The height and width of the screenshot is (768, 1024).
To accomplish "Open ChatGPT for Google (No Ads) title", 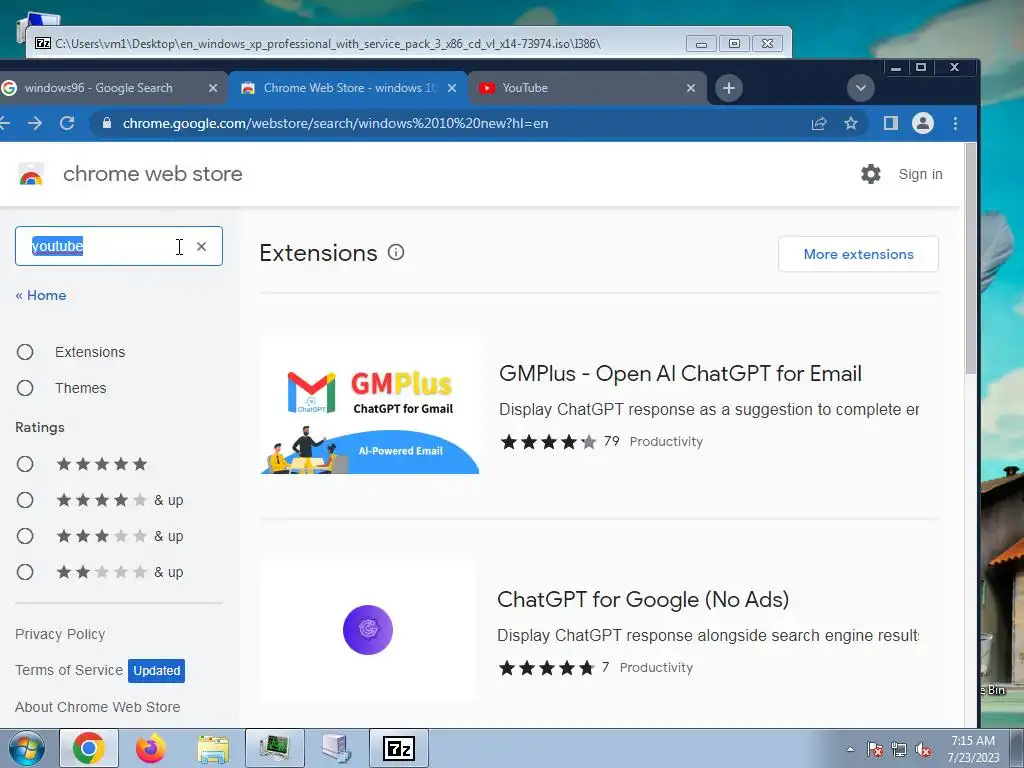I will [643, 600].
